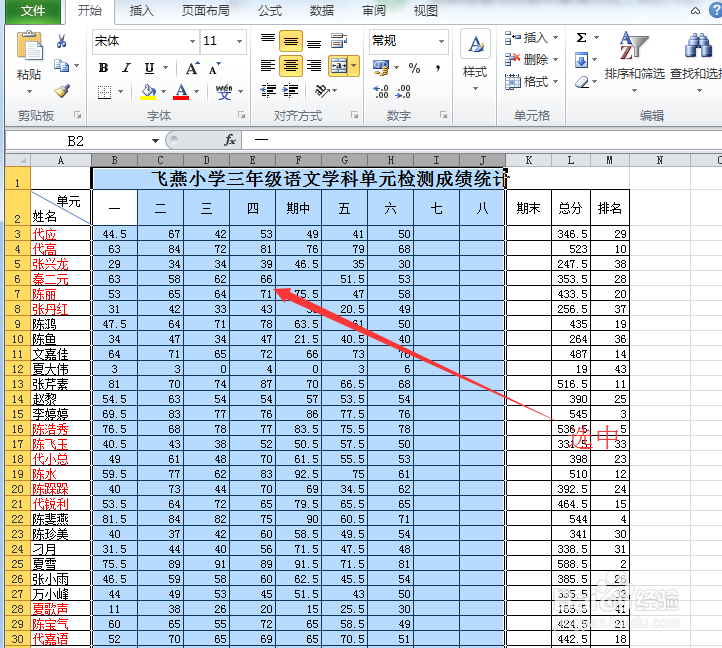Image resolution: width=722 pixels, height=648 pixels.
Task: Decrease indent icon
Action: point(268,91)
